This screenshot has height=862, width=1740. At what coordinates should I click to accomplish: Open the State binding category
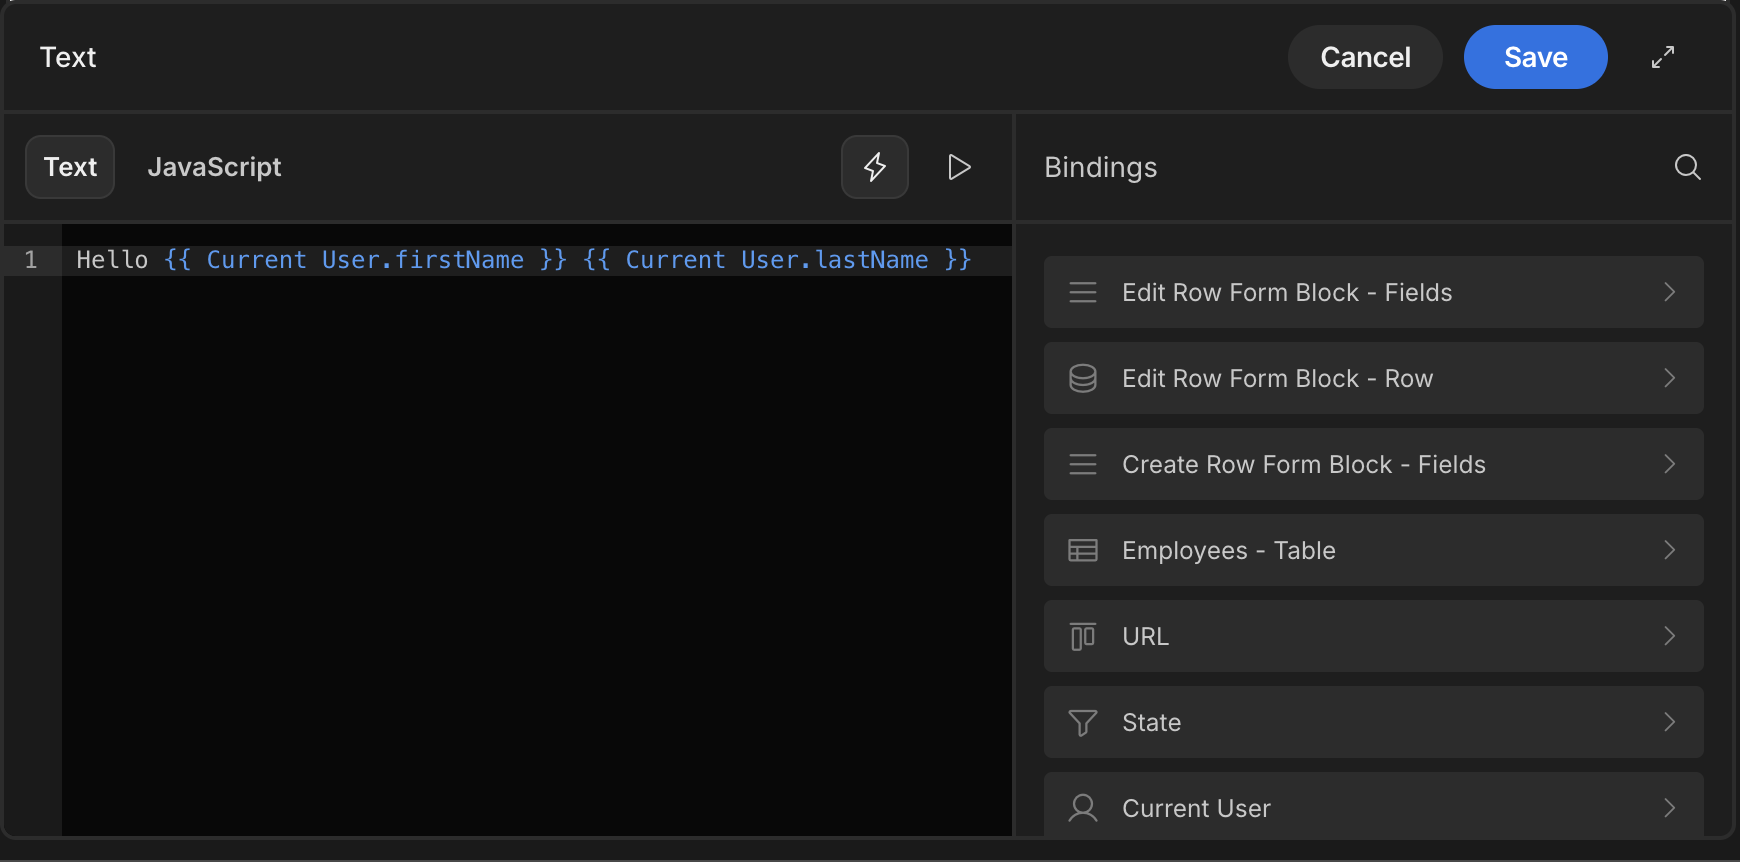click(1373, 722)
